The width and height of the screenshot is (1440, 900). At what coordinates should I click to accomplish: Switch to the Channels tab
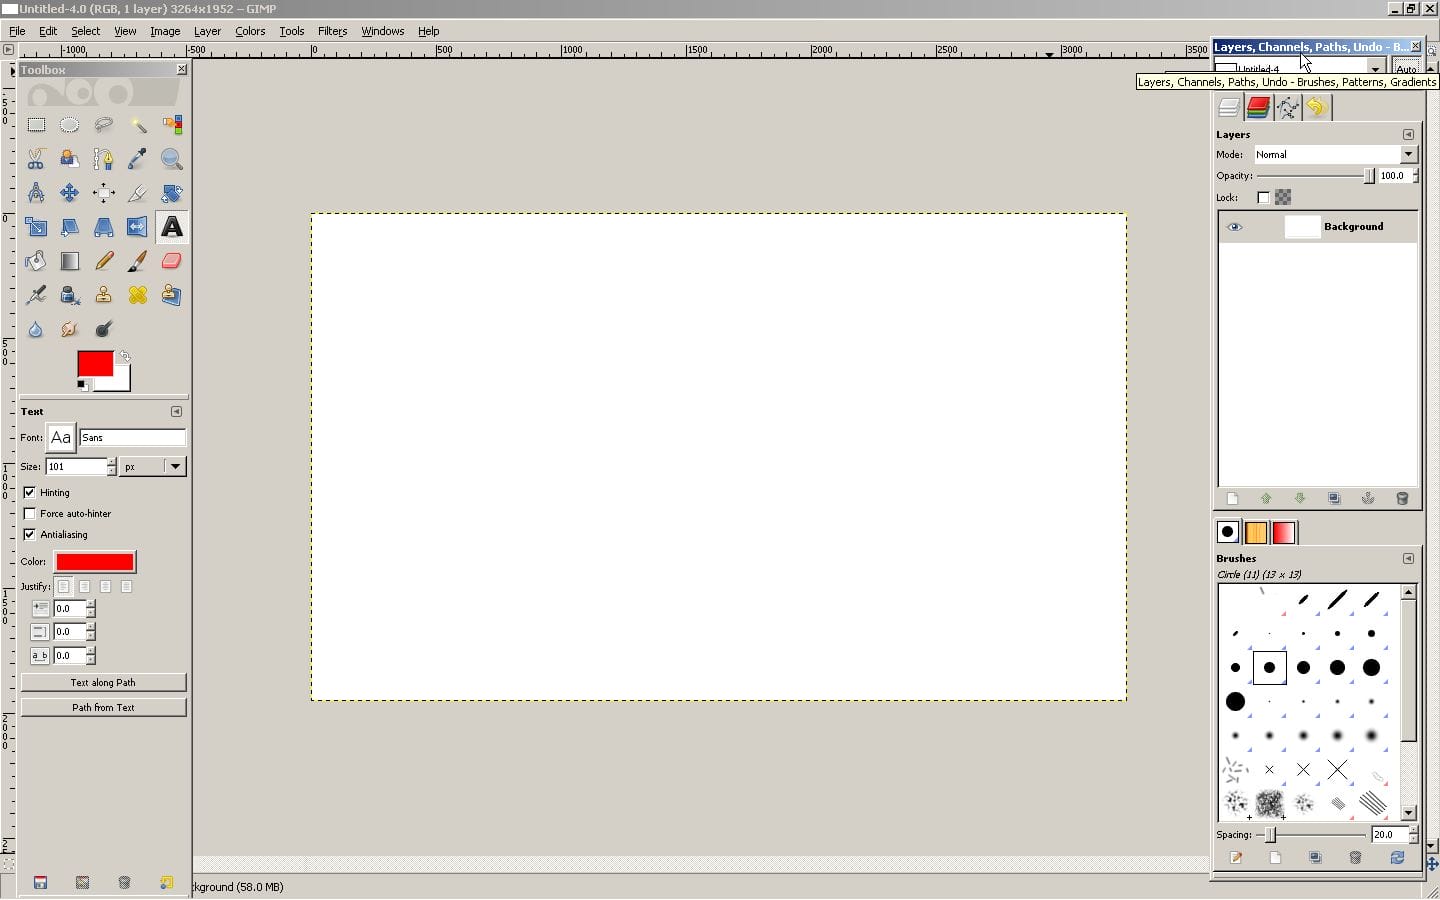coord(1259,108)
